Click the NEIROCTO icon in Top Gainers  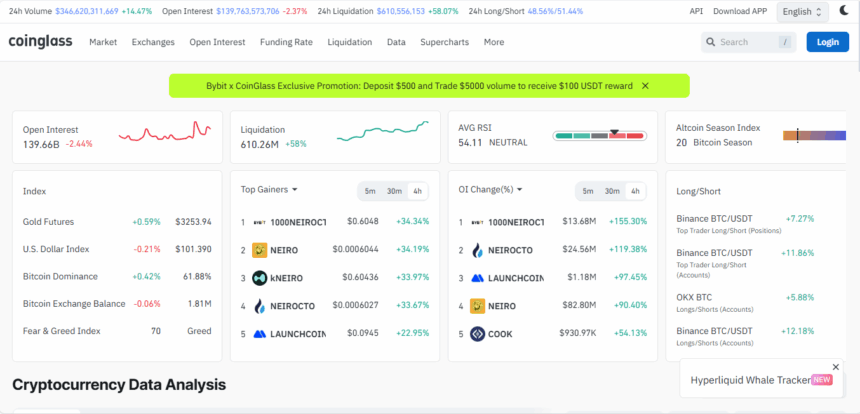259,306
